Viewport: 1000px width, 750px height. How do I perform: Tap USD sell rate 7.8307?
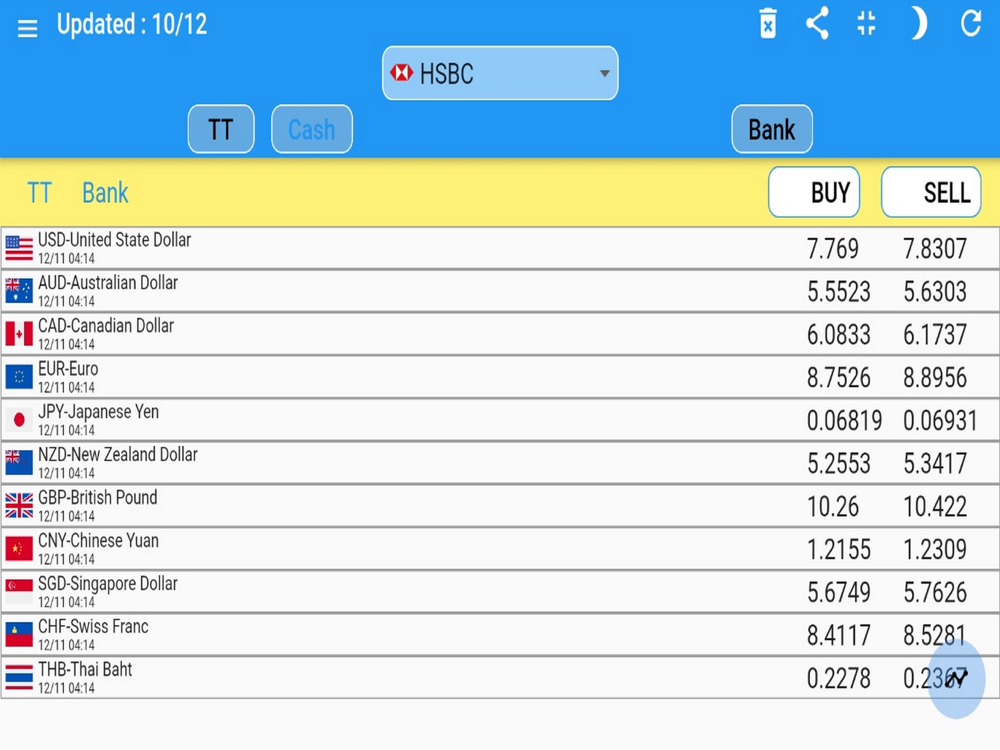coord(936,249)
